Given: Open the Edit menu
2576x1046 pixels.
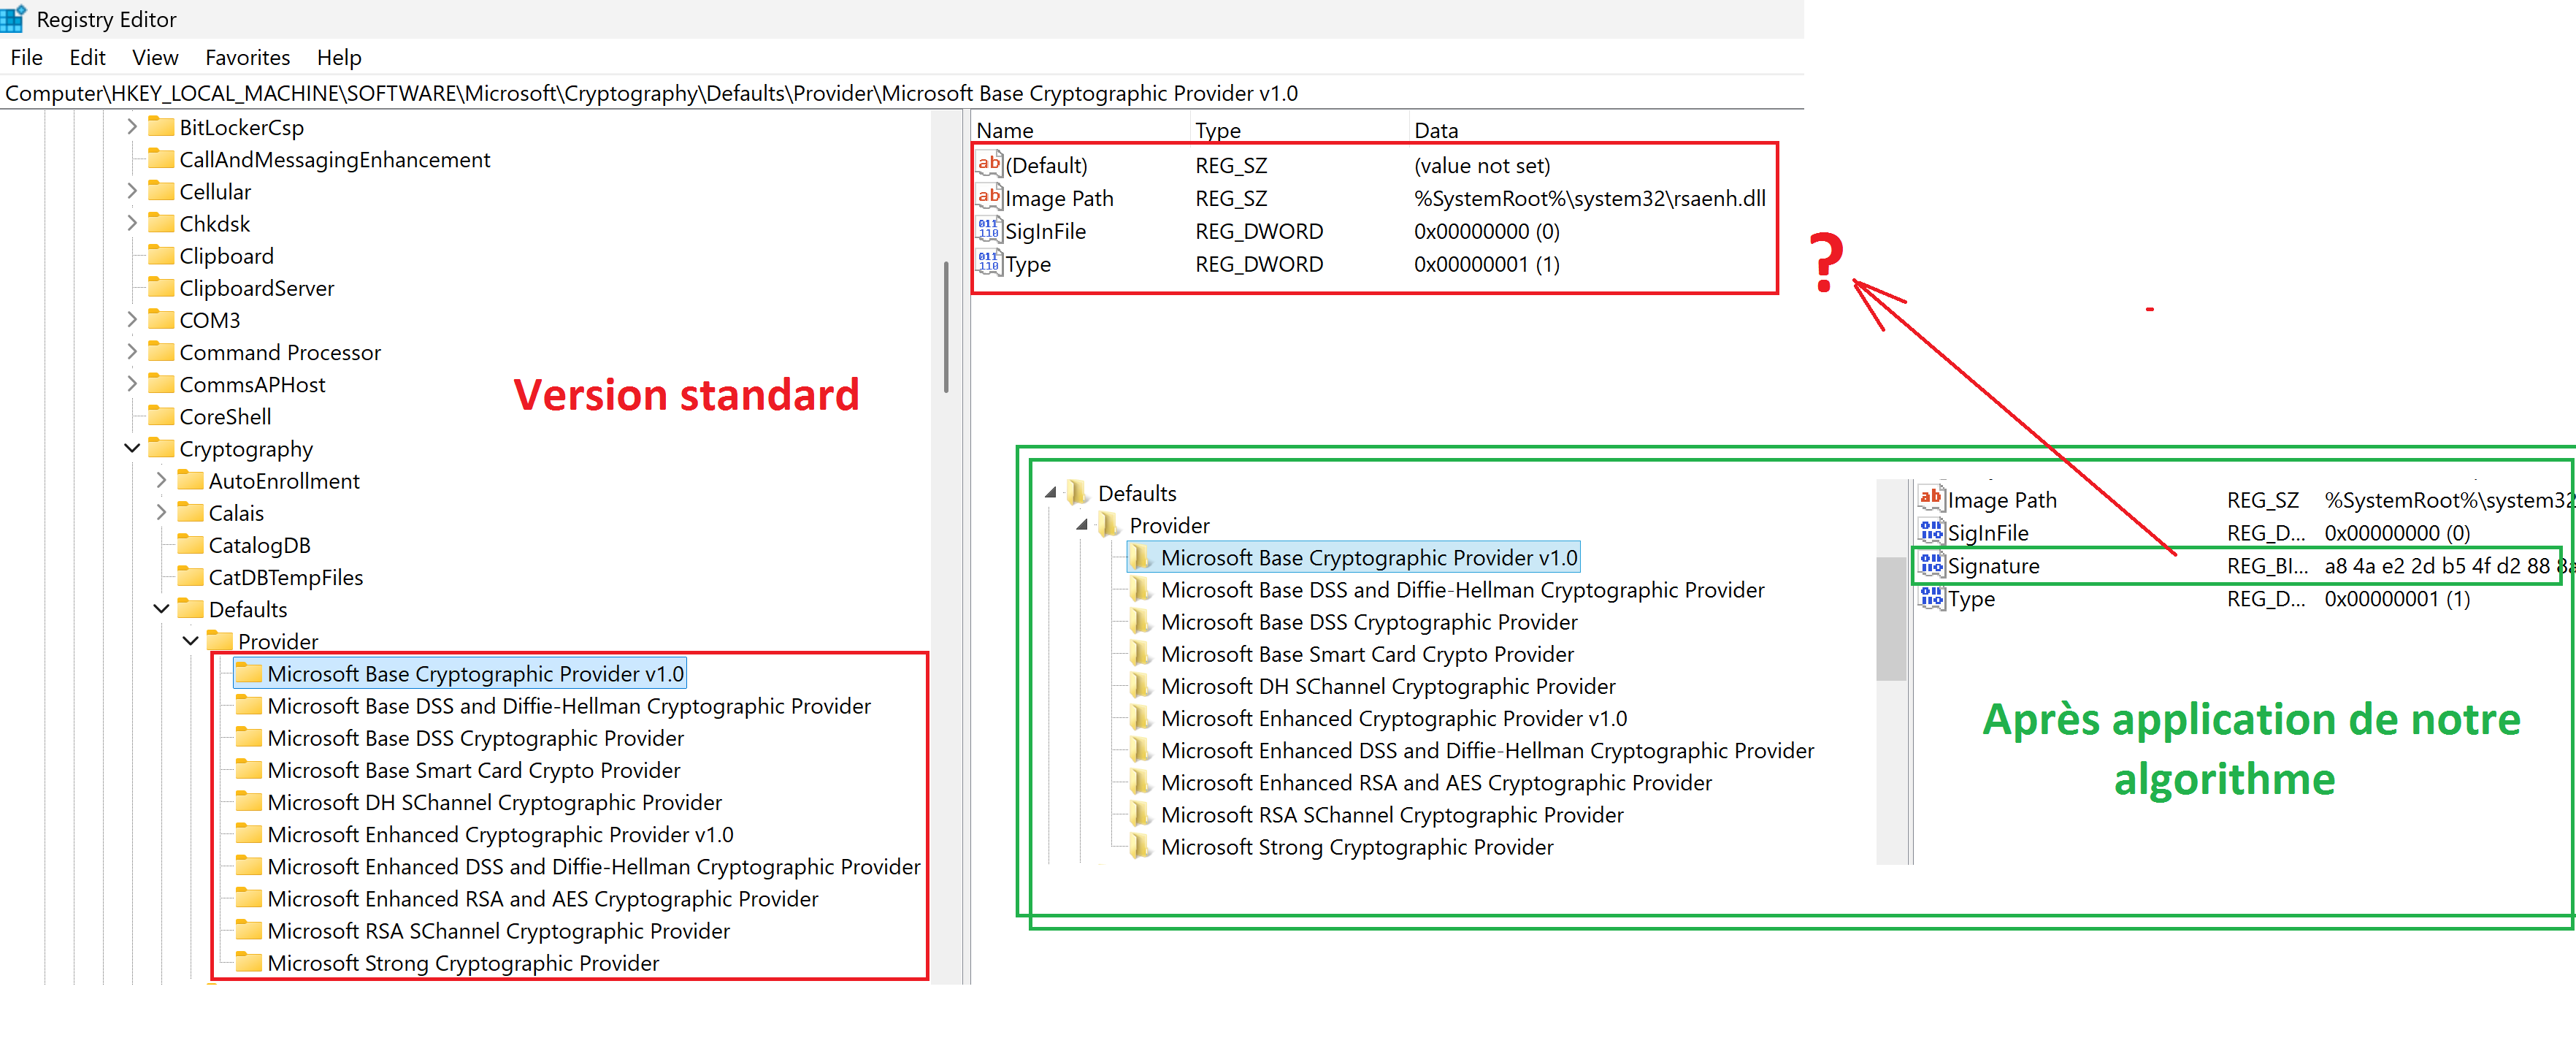Looking at the screenshot, I should [x=87, y=58].
